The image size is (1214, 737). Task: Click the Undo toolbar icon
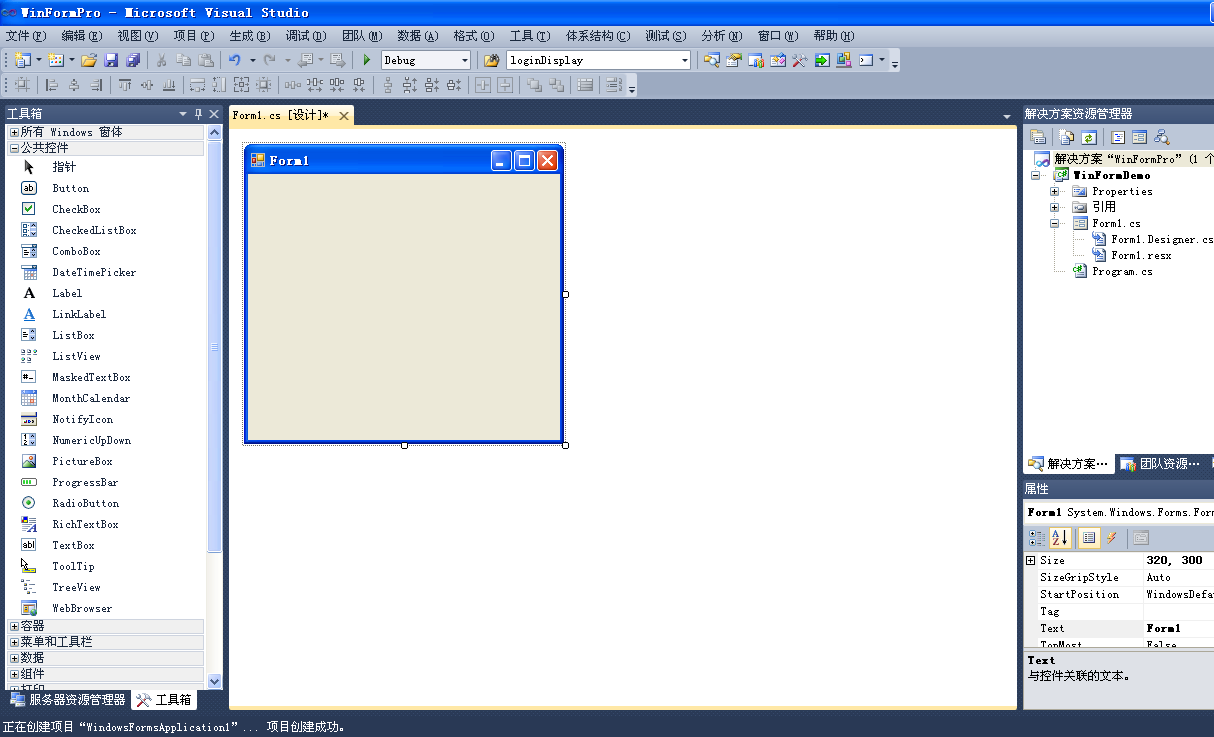point(234,60)
